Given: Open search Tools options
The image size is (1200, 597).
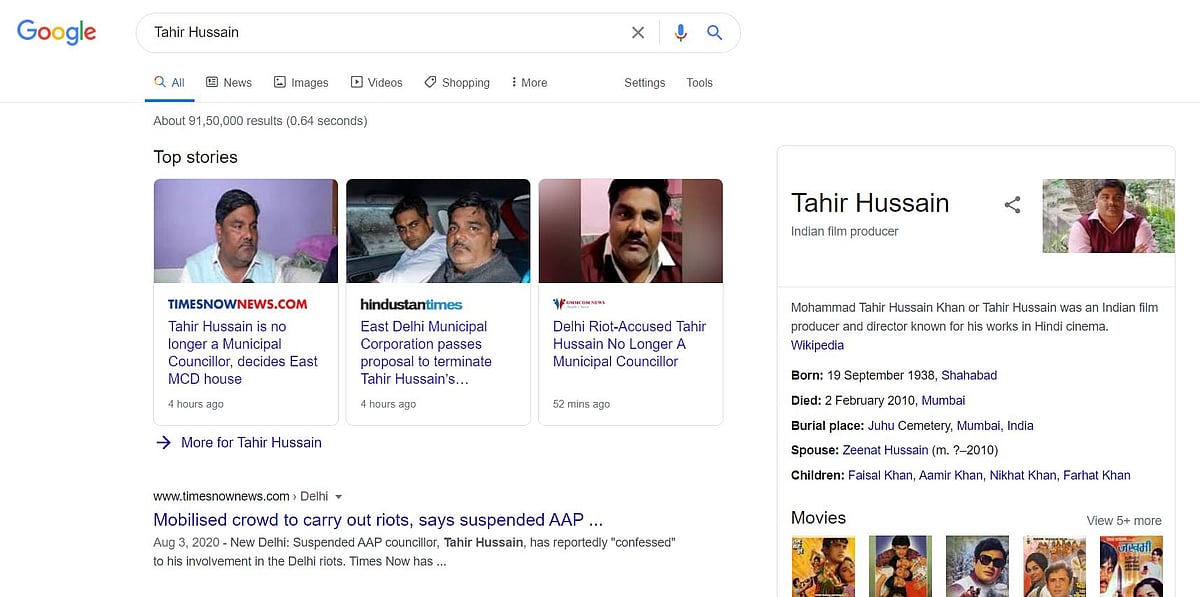Looking at the screenshot, I should click(x=699, y=83).
